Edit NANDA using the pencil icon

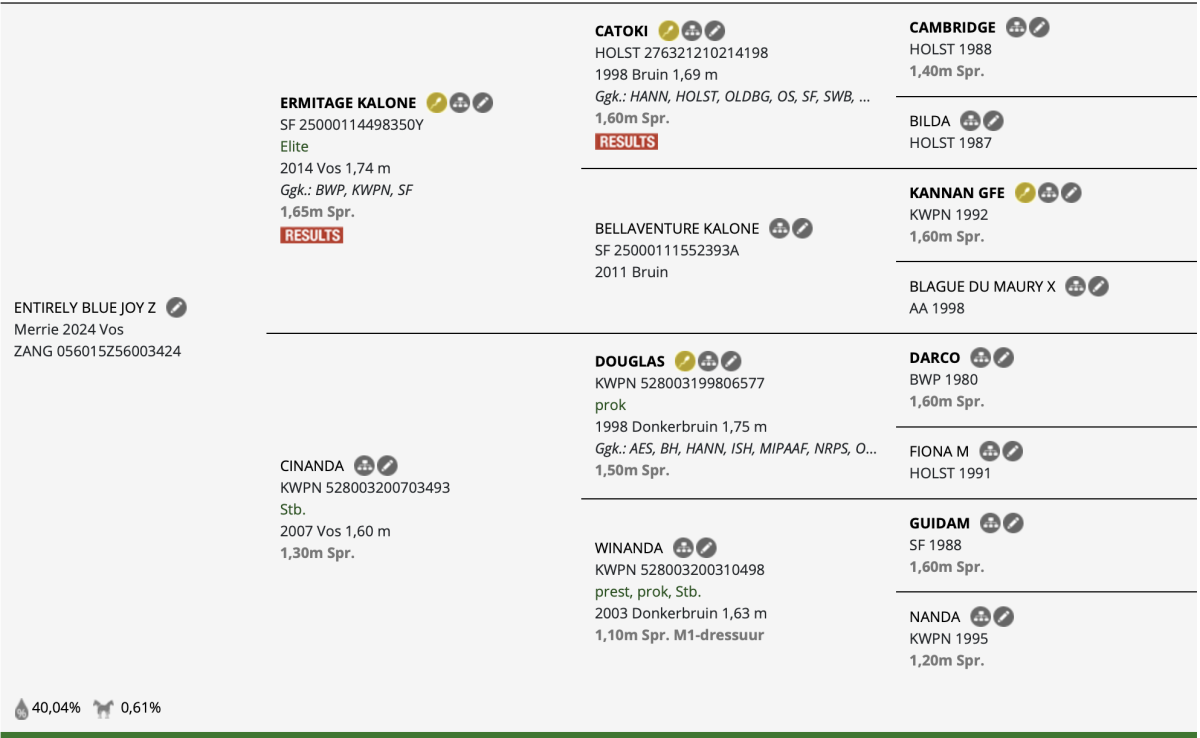[x=1004, y=616]
